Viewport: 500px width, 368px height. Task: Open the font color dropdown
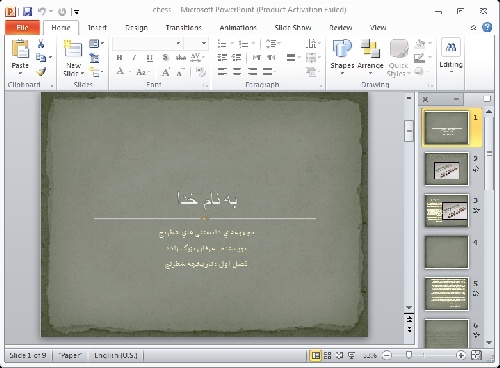(129, 72)
